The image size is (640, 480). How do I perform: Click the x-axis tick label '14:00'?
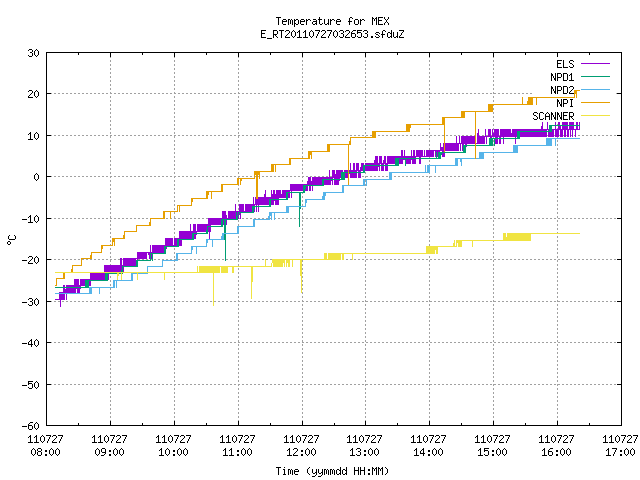pos(428,452)
